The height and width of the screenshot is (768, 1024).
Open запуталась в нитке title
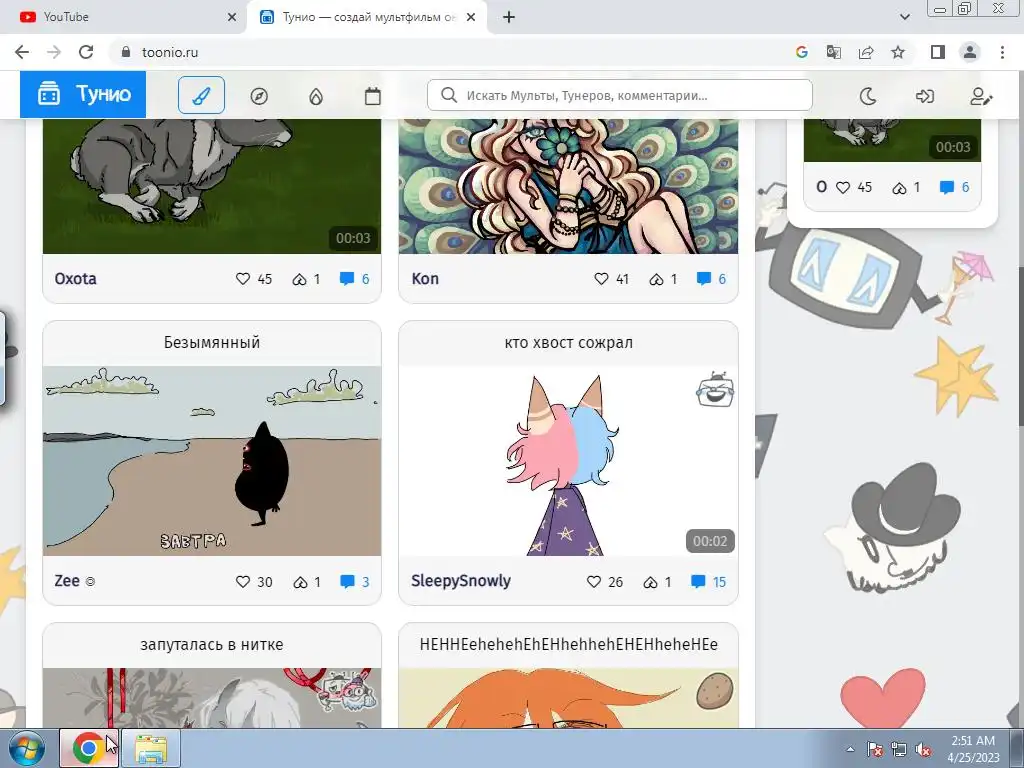(212, 645)
